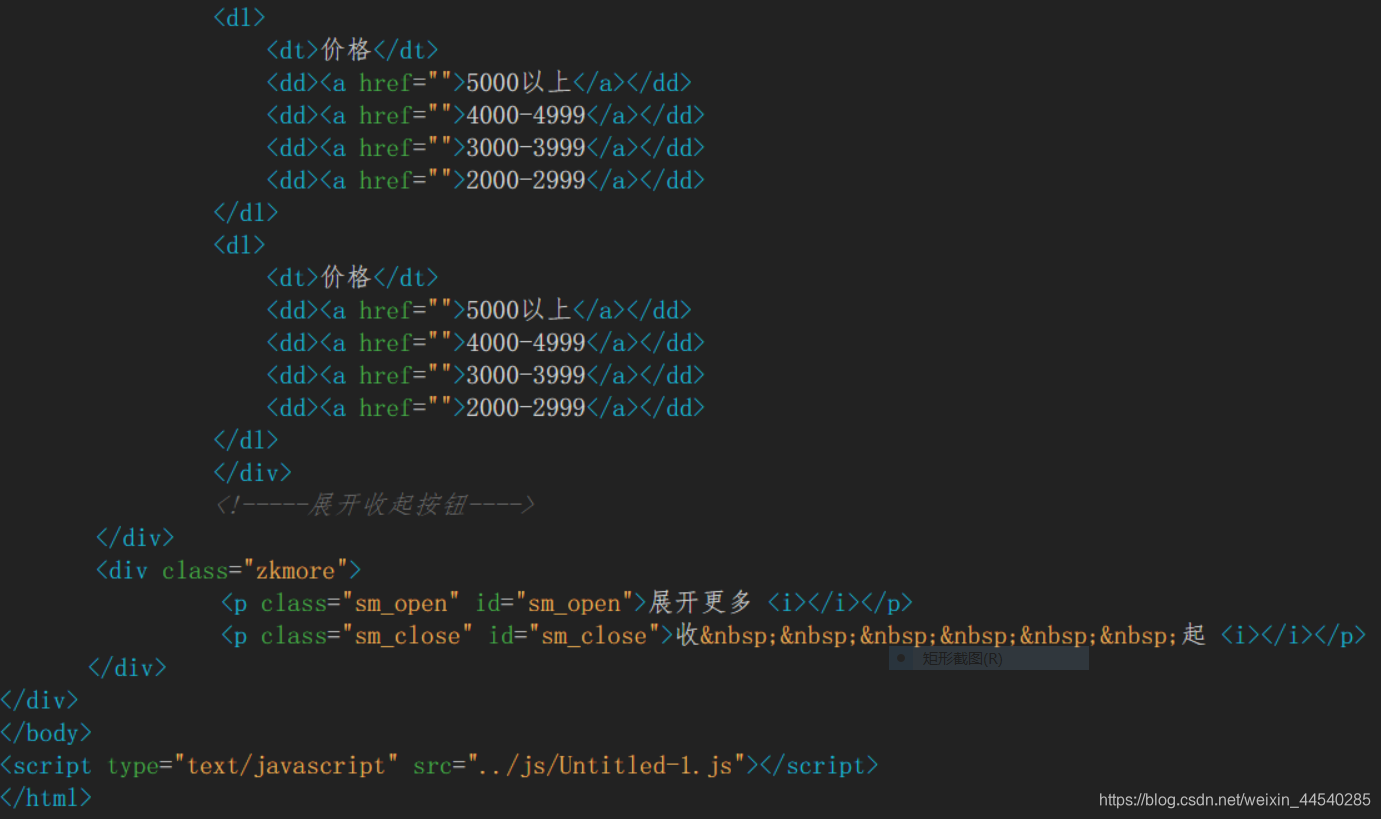The width and height of the screenshot is (1381, 819).
Task: Click the '收' character before the &nbsp; entities
Action: click(x=688, y=636)
